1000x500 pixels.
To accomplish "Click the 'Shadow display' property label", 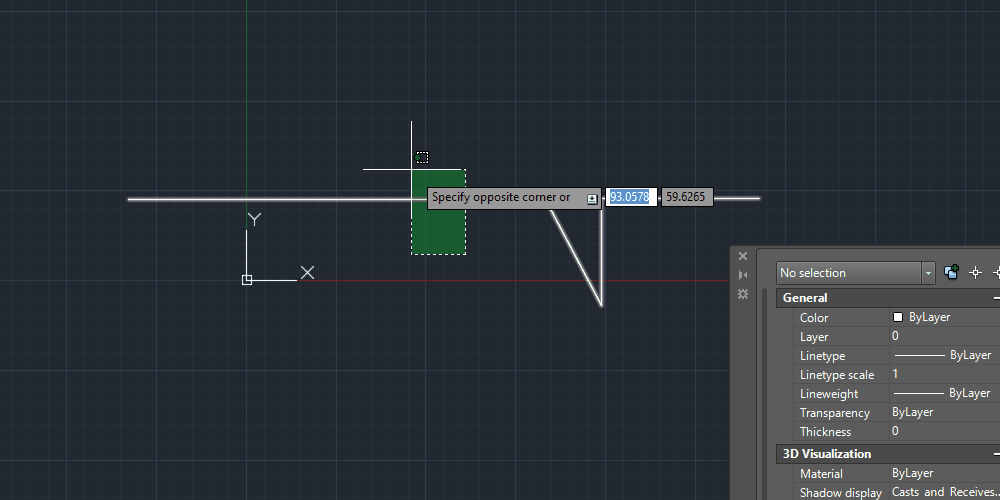I will pos(841,493).
